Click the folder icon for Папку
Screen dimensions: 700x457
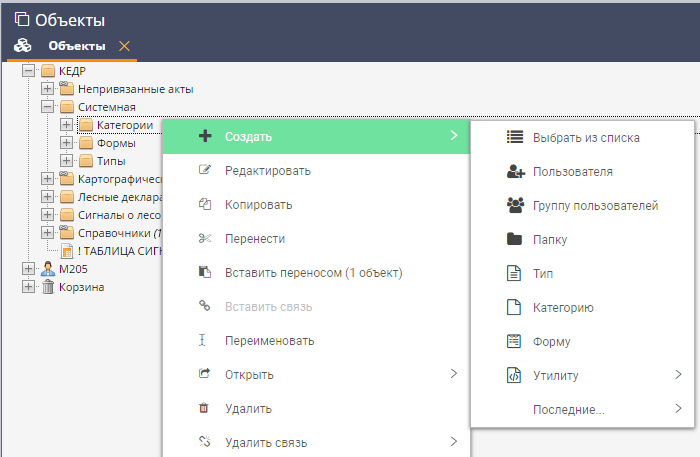point(515,239)
